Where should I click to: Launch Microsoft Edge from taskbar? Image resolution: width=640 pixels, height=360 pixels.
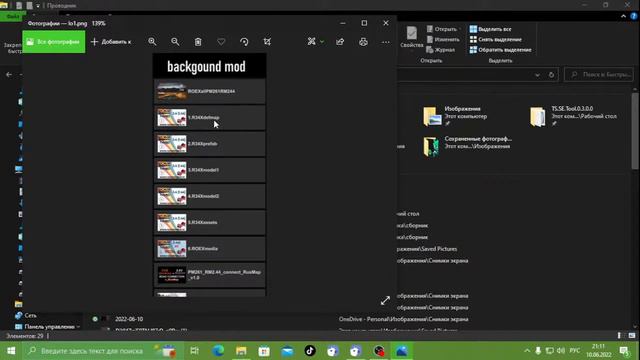click(x=218, y=351)
